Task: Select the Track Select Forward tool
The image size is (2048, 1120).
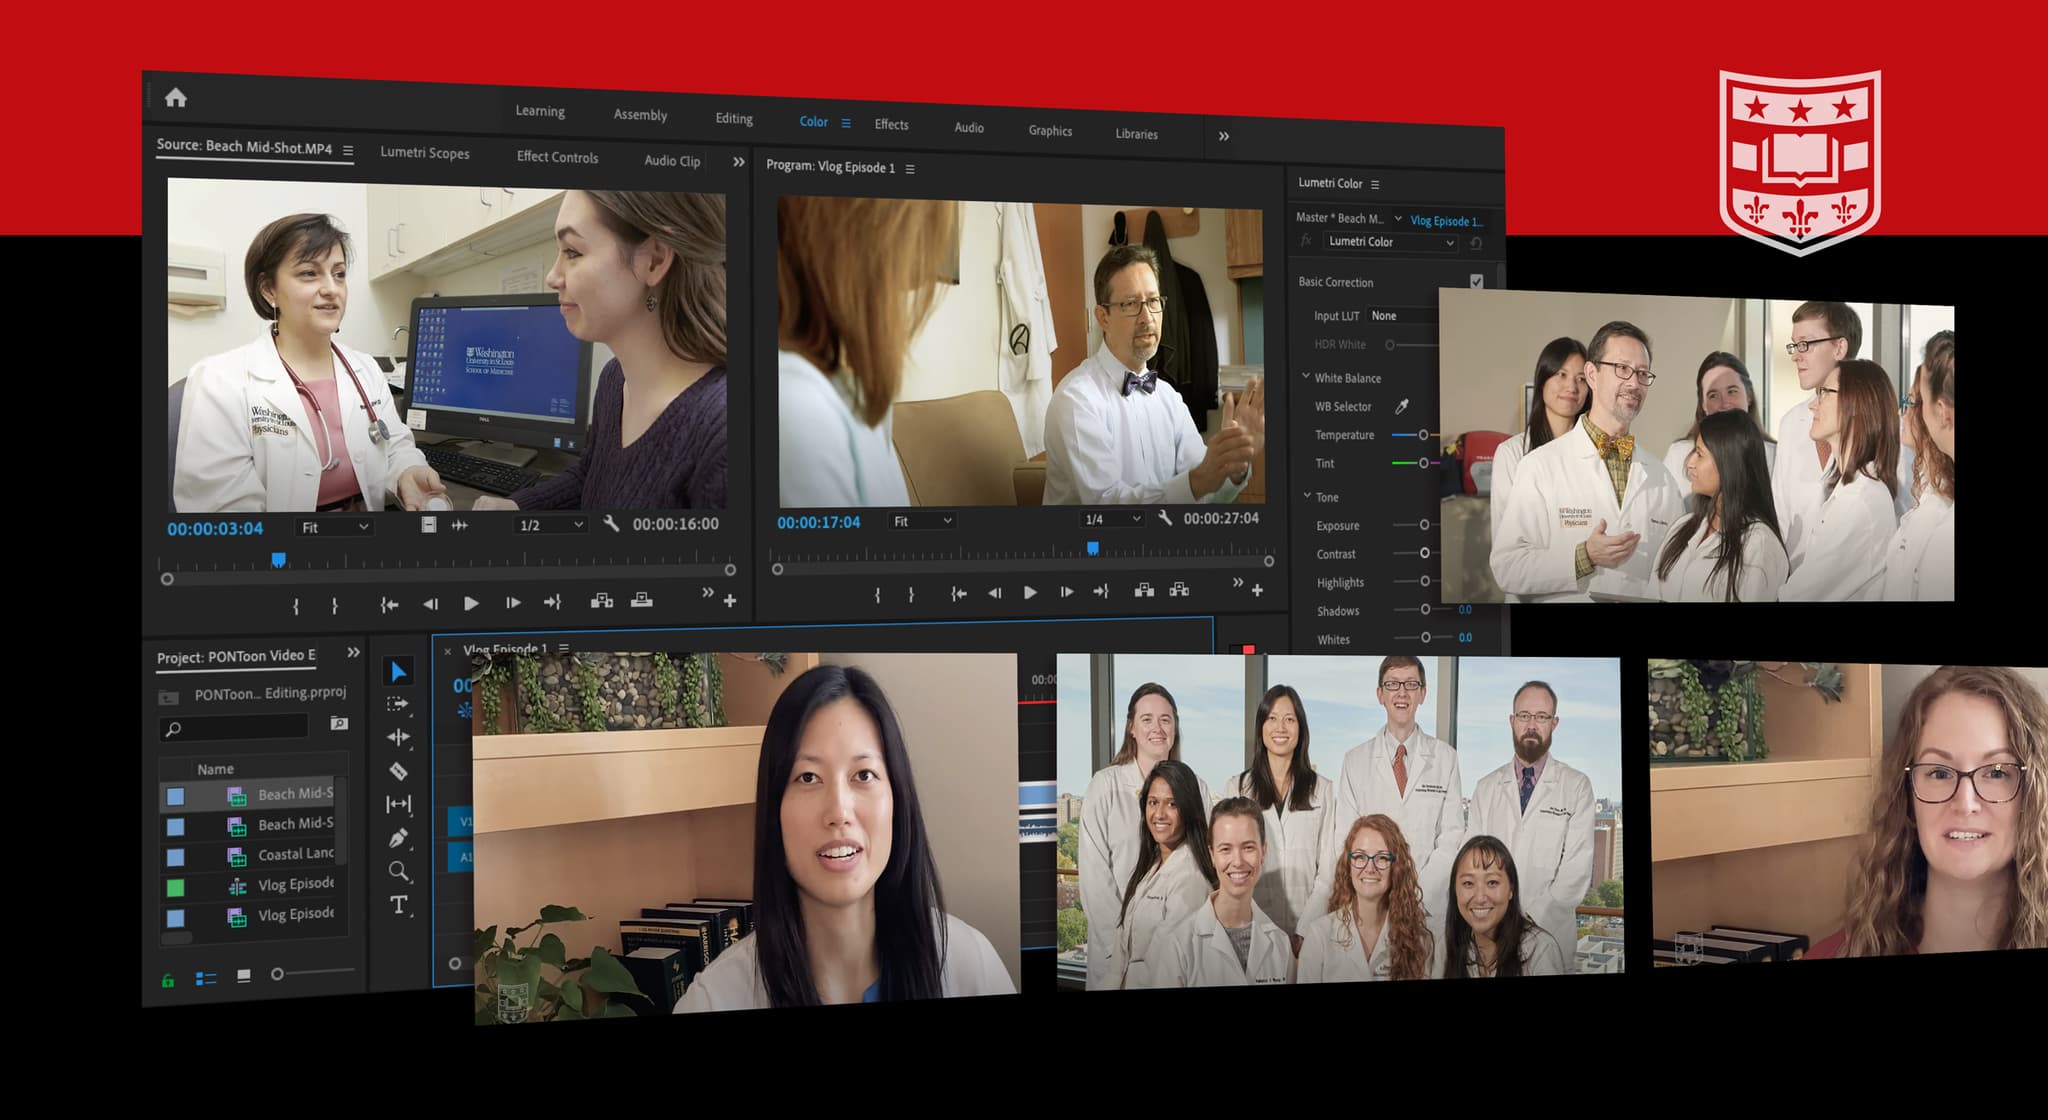Action: pos(398,704)
